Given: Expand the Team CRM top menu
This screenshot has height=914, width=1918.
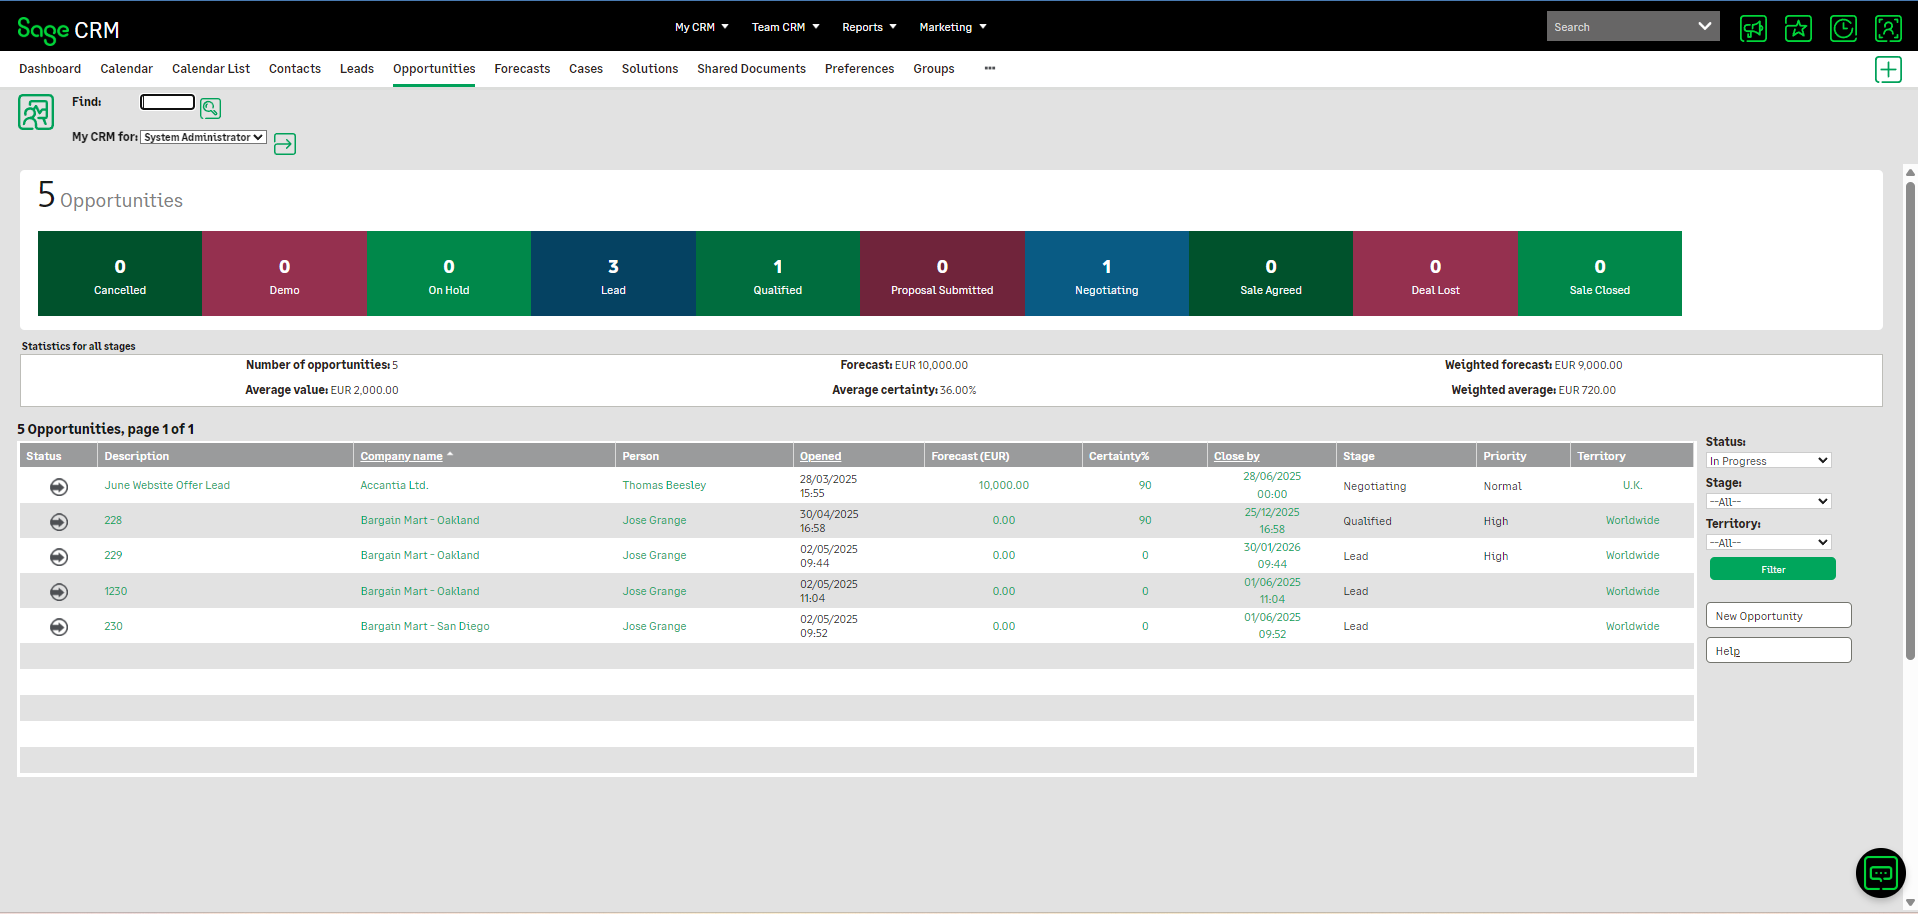Looking at the screenshot, I should (x=785, y=27).
